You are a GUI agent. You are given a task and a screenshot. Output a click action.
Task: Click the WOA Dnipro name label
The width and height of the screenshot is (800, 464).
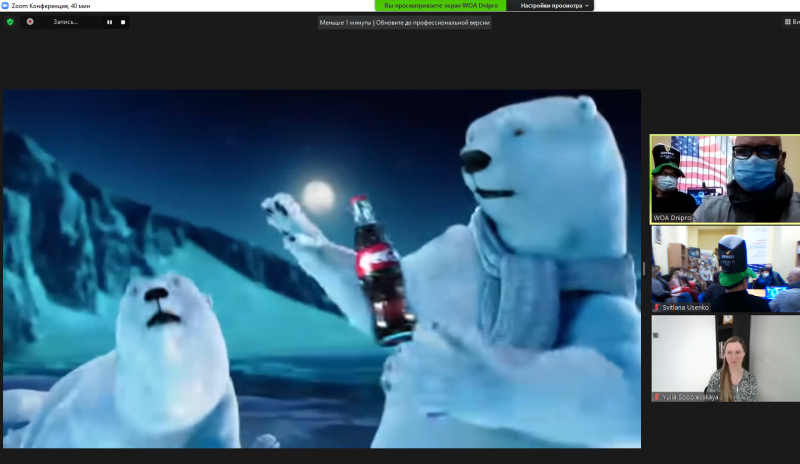tap(672, 218)
